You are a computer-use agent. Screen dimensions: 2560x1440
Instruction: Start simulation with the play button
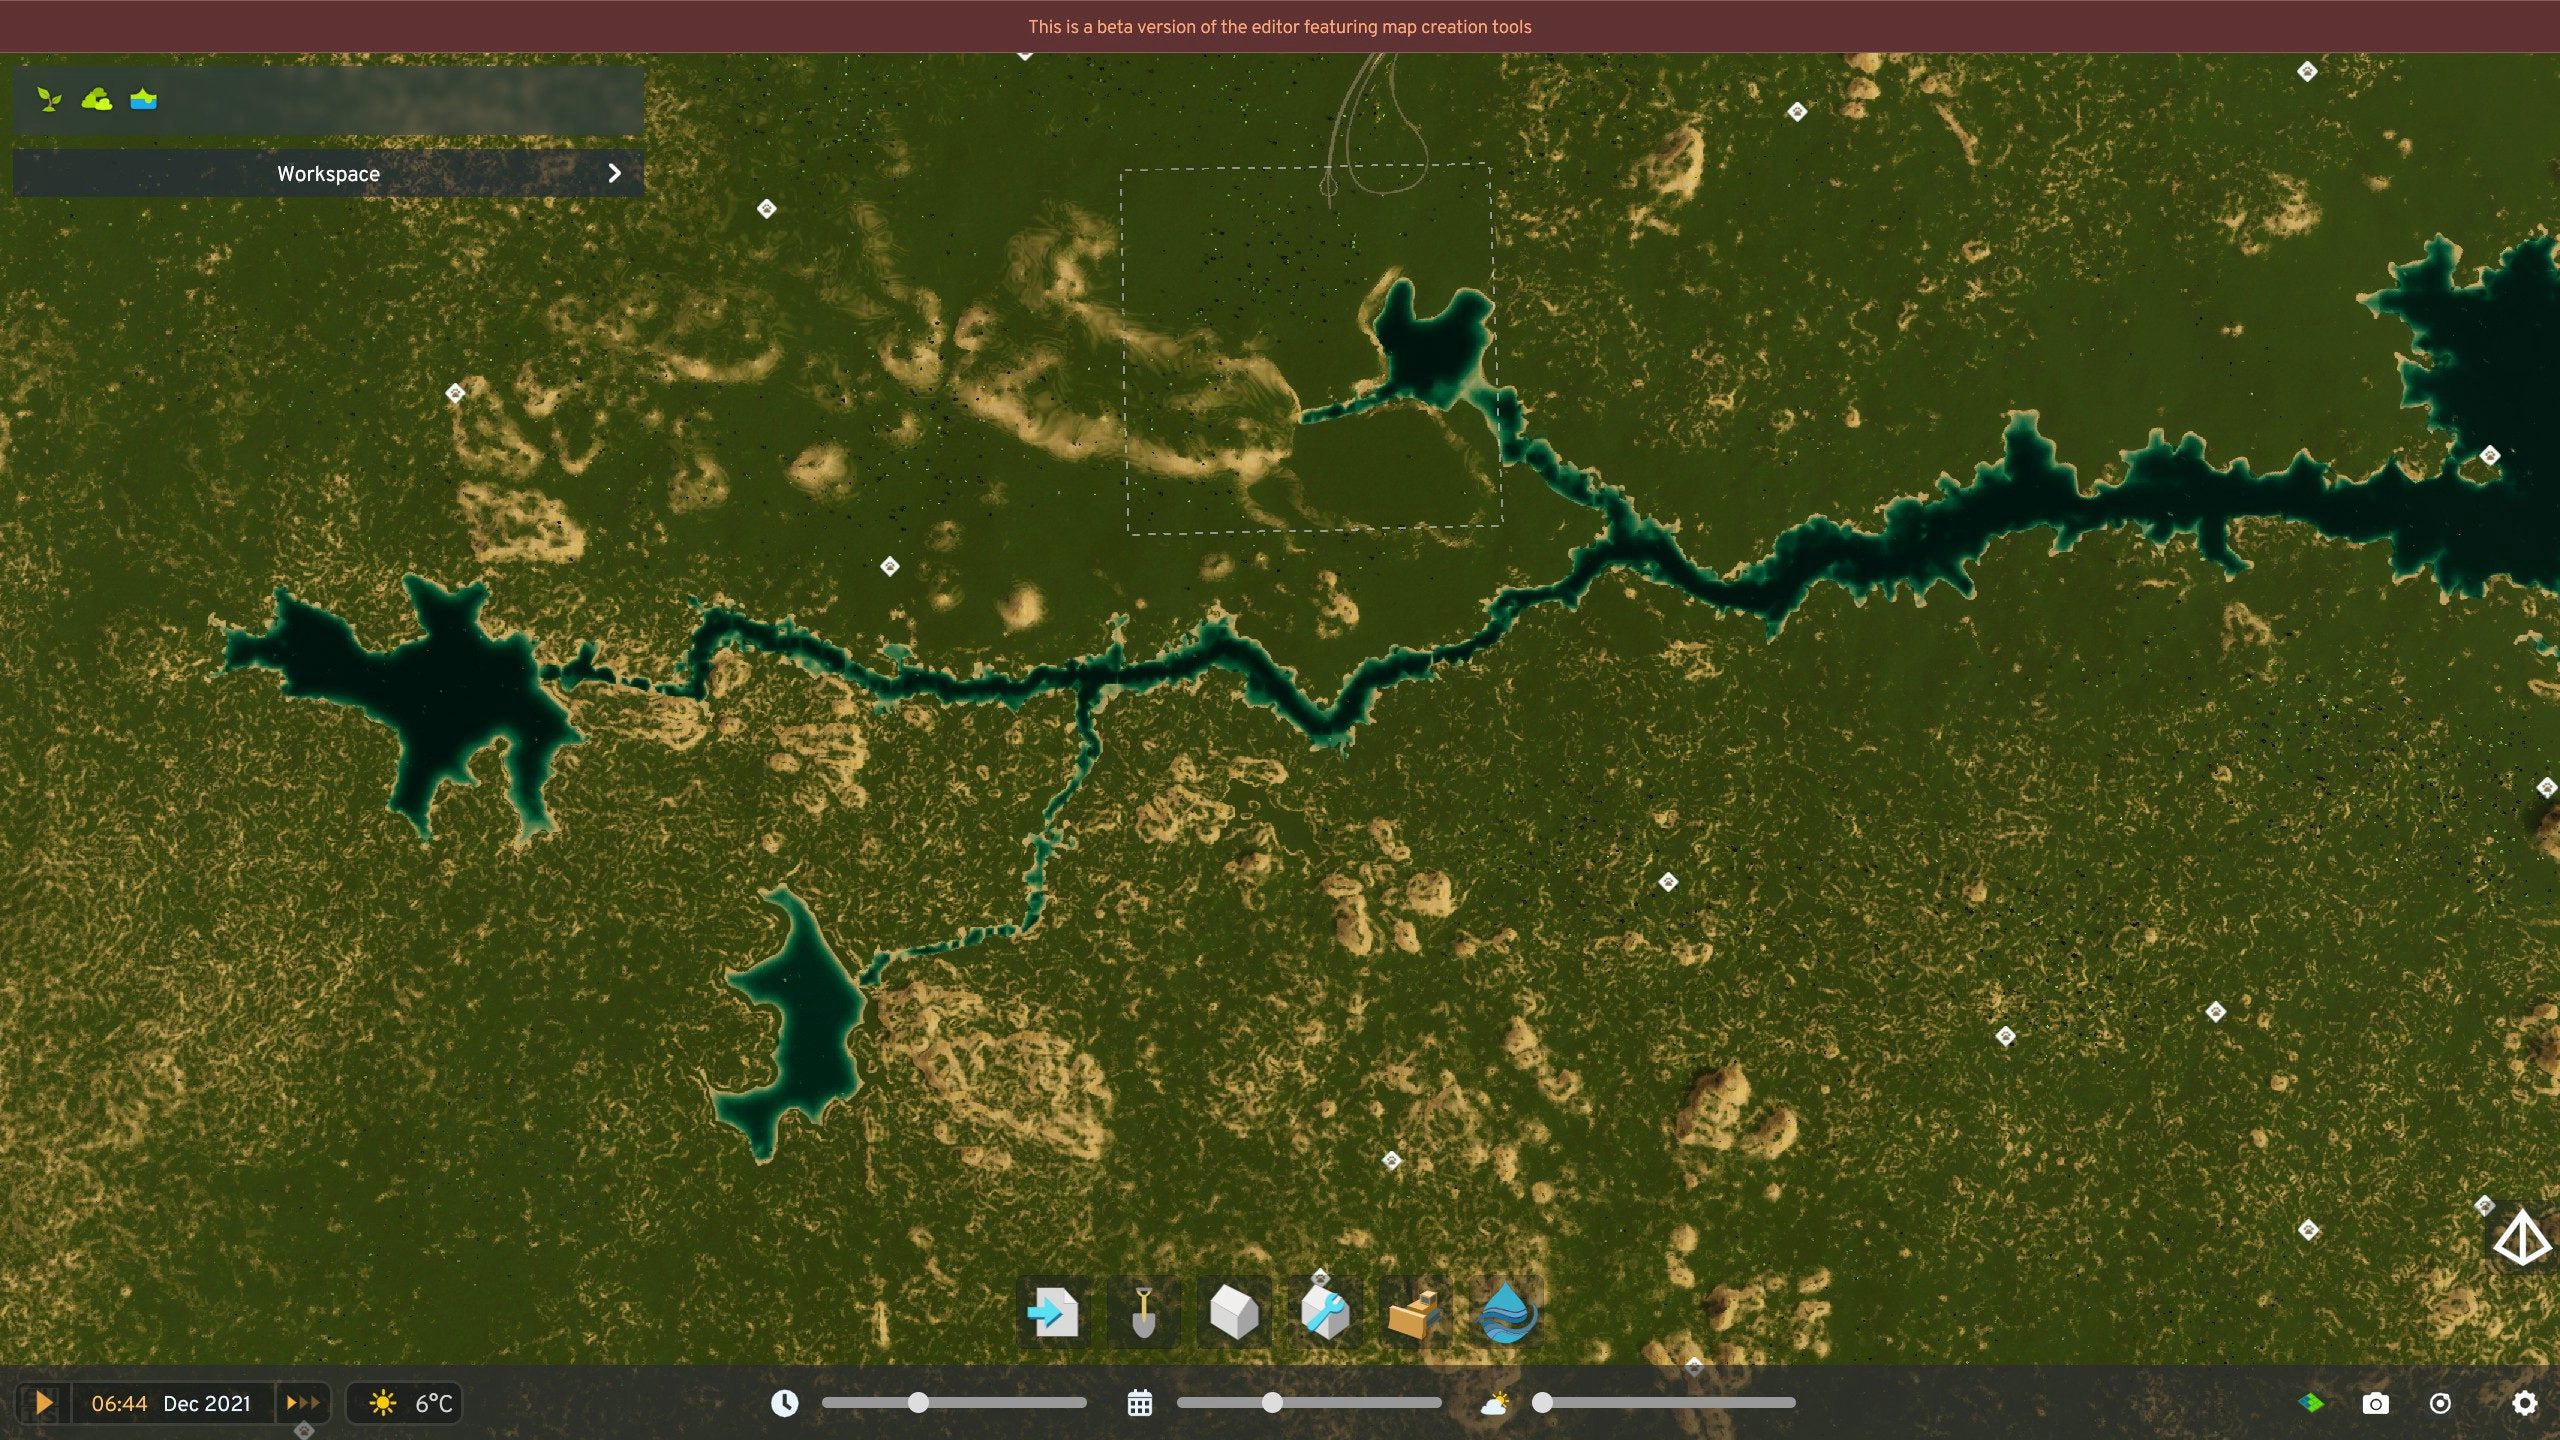(x=43, y=1403)
